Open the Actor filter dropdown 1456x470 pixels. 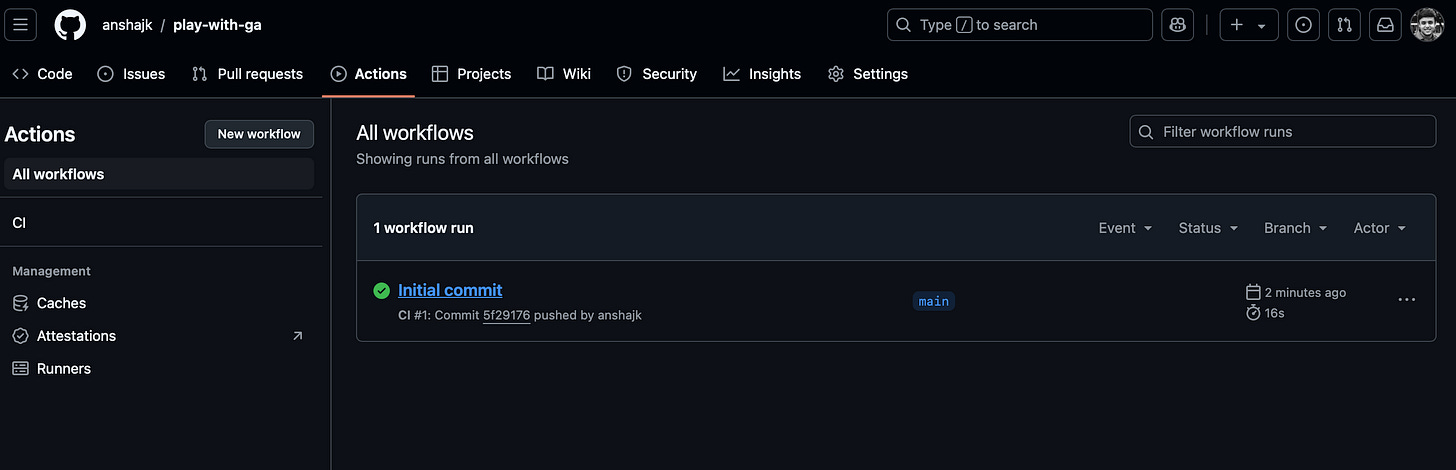point(1380,228)
